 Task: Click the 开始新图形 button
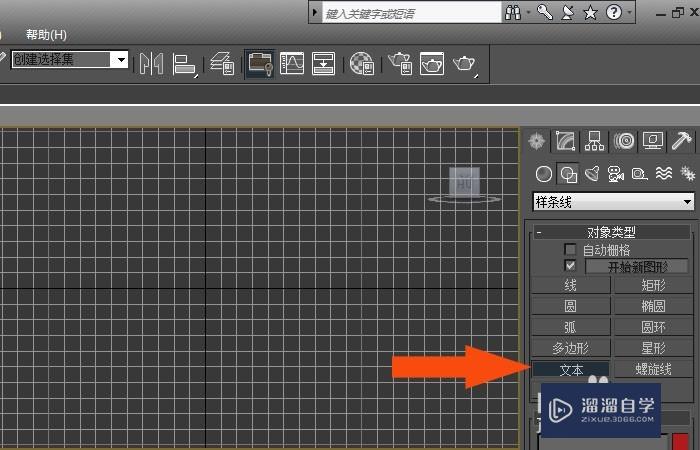(x=637, y=267)
